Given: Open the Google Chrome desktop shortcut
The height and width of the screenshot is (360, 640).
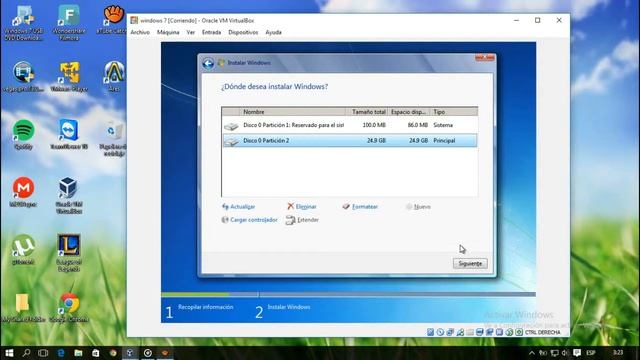Looking at the screenshot, I should [x=69, y=308].
